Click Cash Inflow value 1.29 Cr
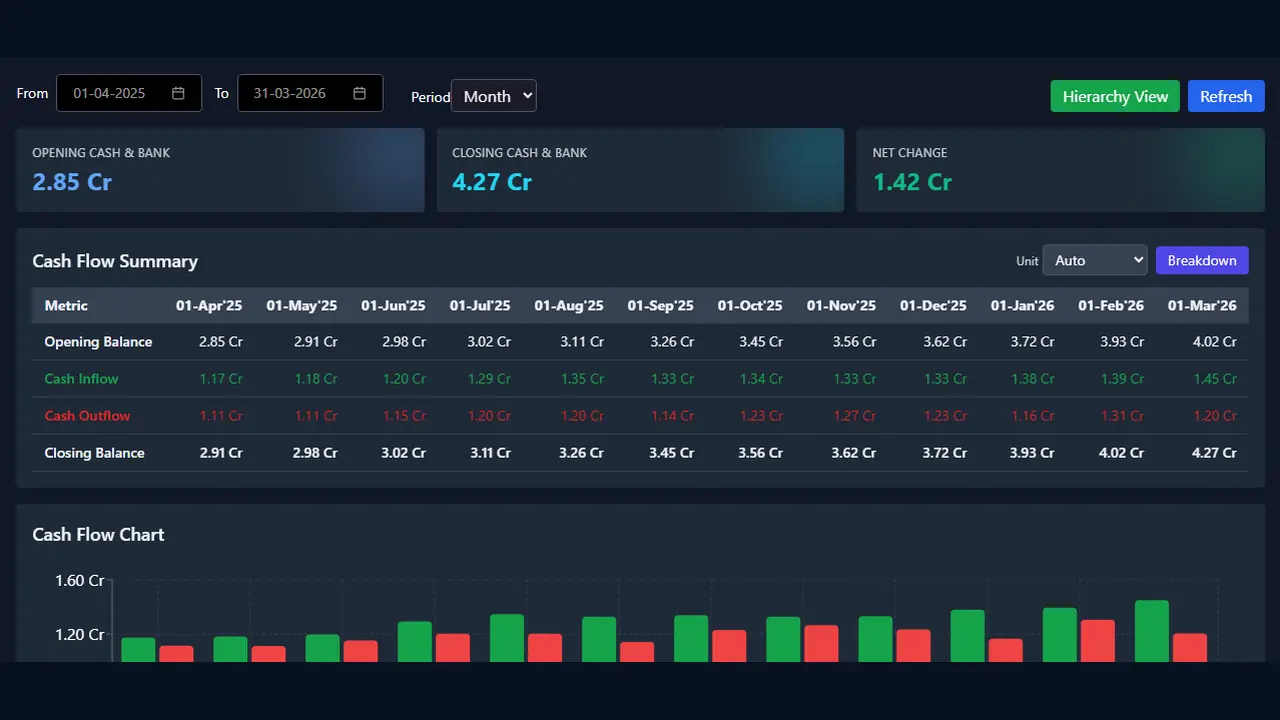Screen dimensions: 1280x720 pyautogui.click(x=489, y=379)
